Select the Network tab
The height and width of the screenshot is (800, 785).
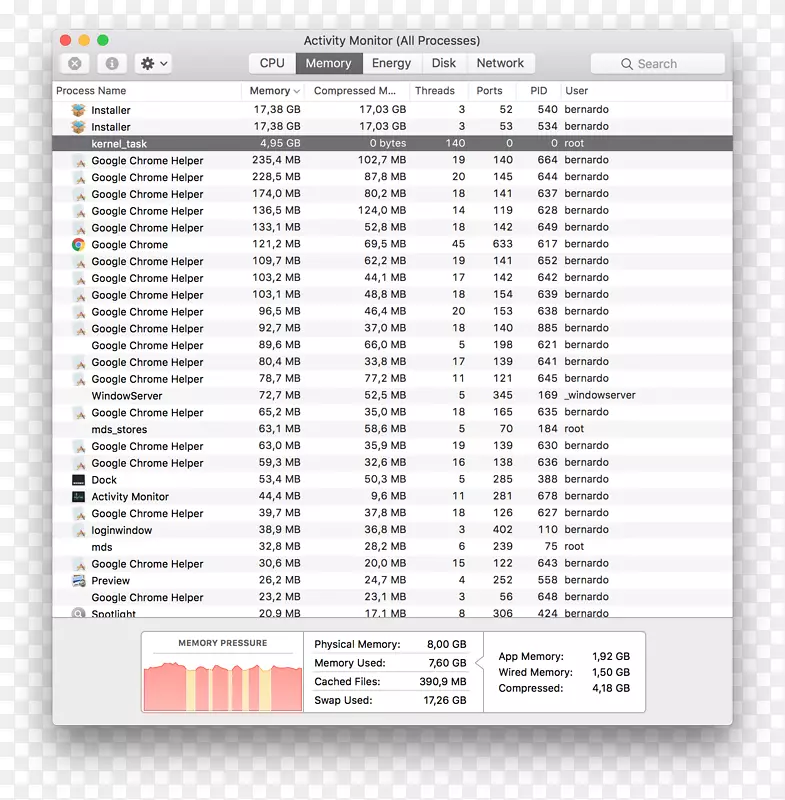point(500,63)
